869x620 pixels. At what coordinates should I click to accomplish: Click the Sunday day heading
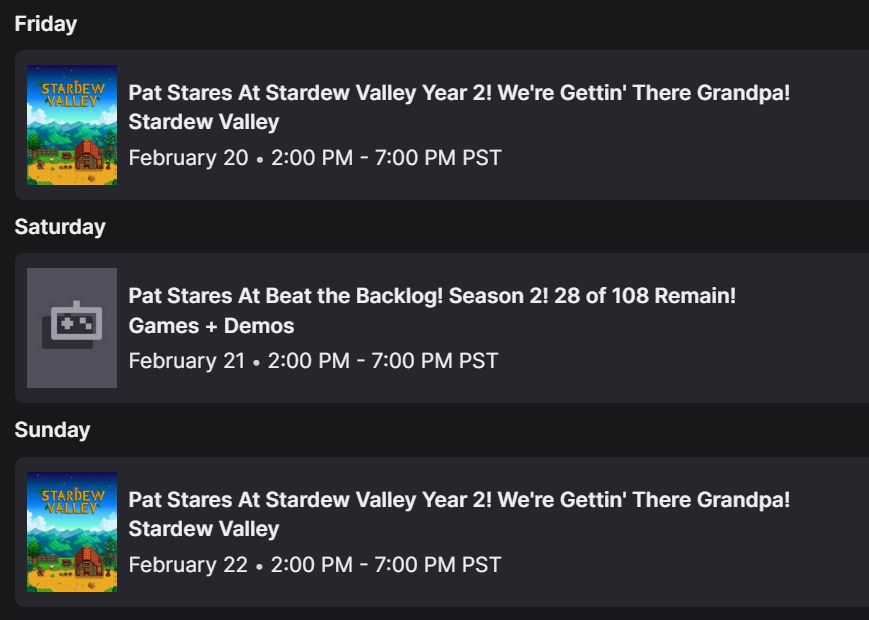point(52,430)
